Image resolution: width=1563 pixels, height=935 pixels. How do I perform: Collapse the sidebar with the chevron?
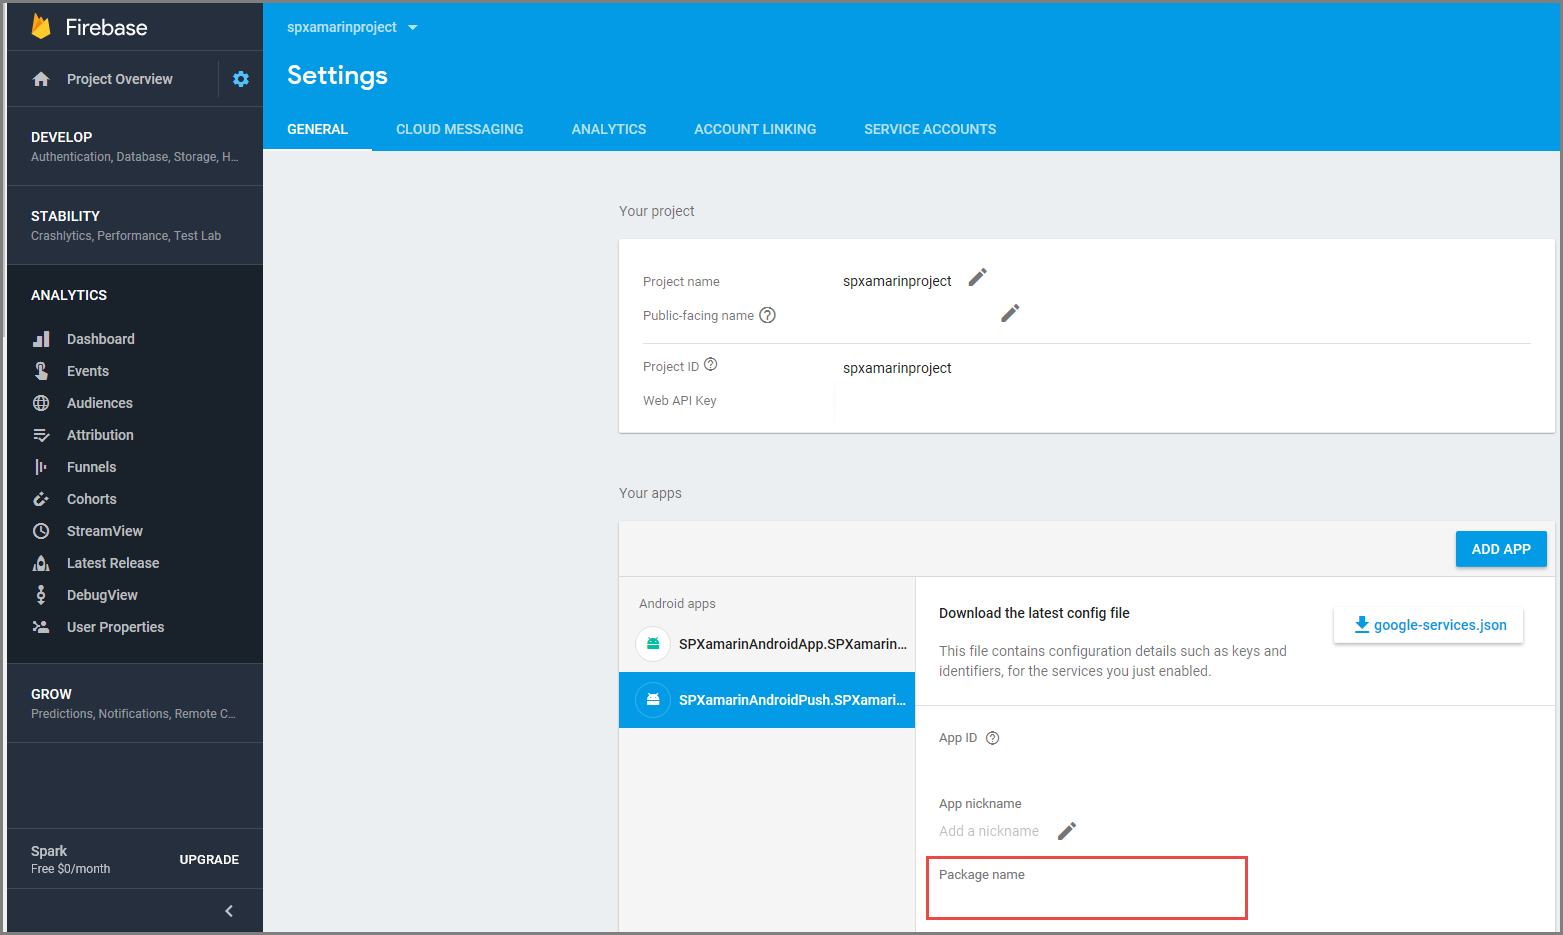coord(229,911)
